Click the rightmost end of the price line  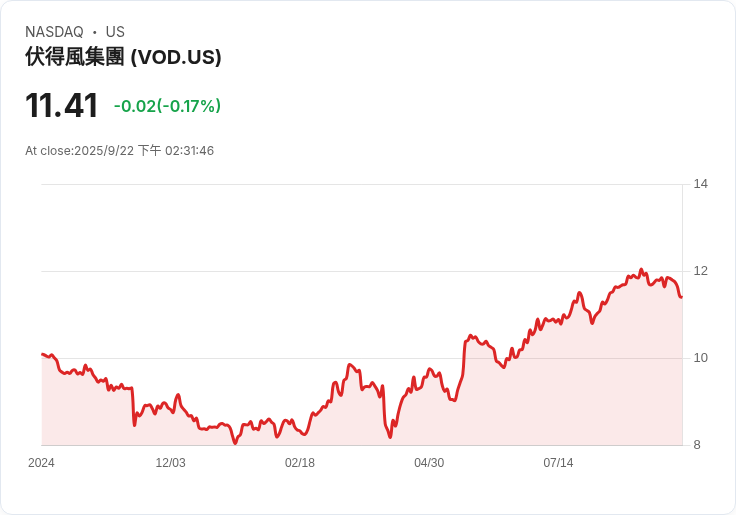[681, 297]
